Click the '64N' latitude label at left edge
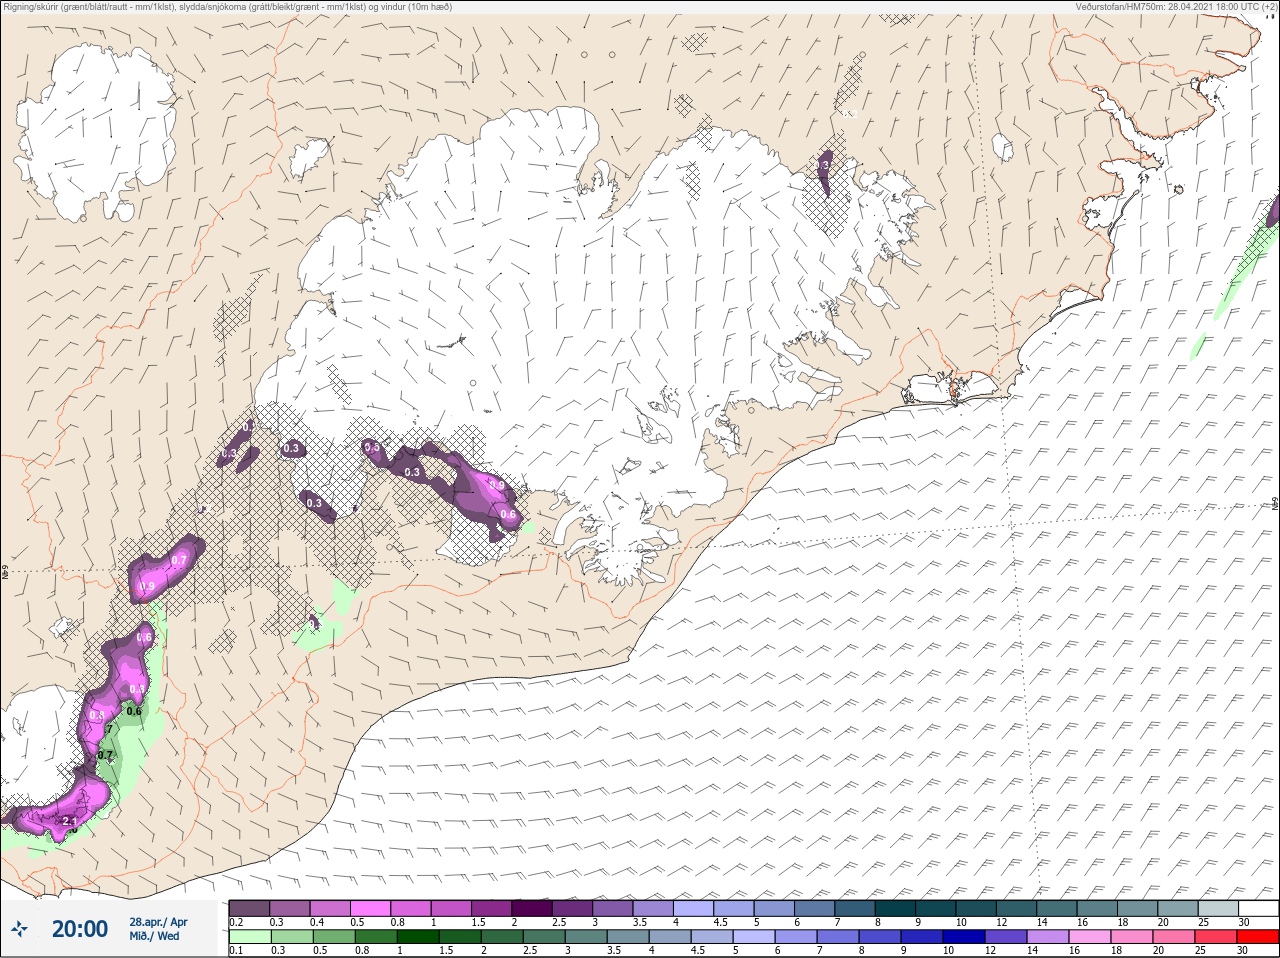This screenshot has width=1280, height=958. pyautogui.click(x=5, y=574)
